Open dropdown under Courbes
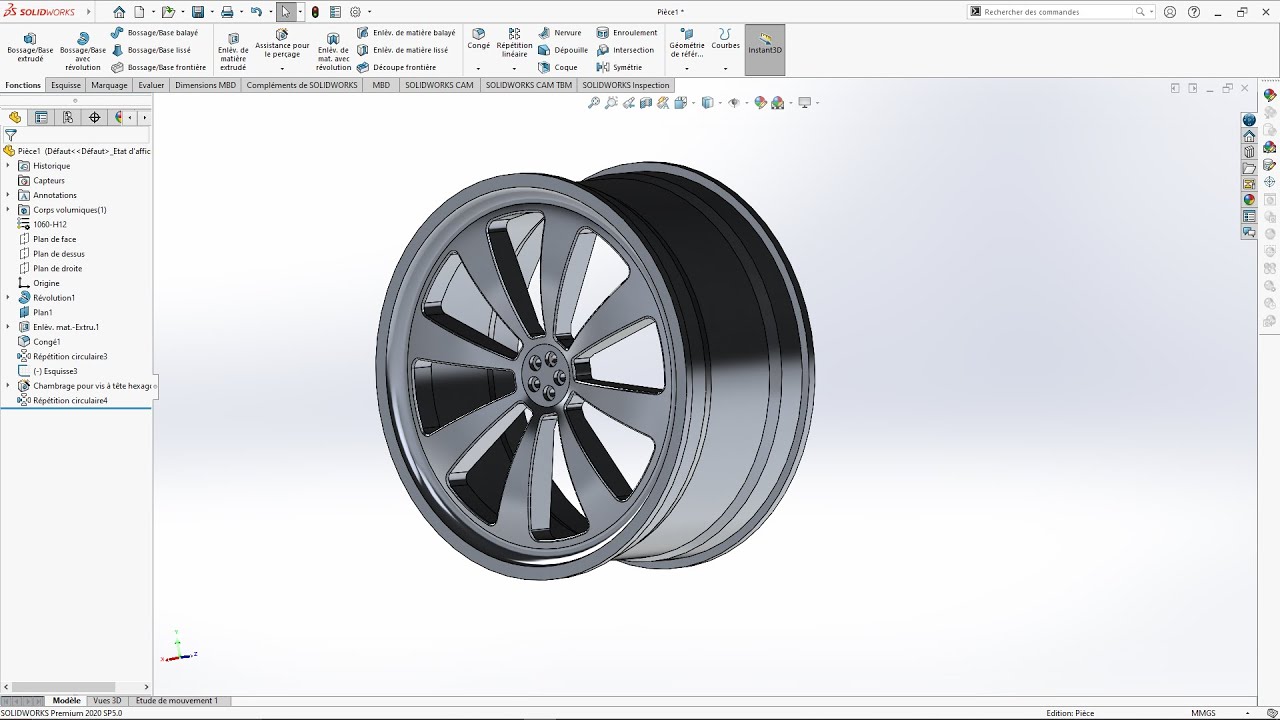The height and width of the screenshot is (720, 1280). [x=726, y=68]
